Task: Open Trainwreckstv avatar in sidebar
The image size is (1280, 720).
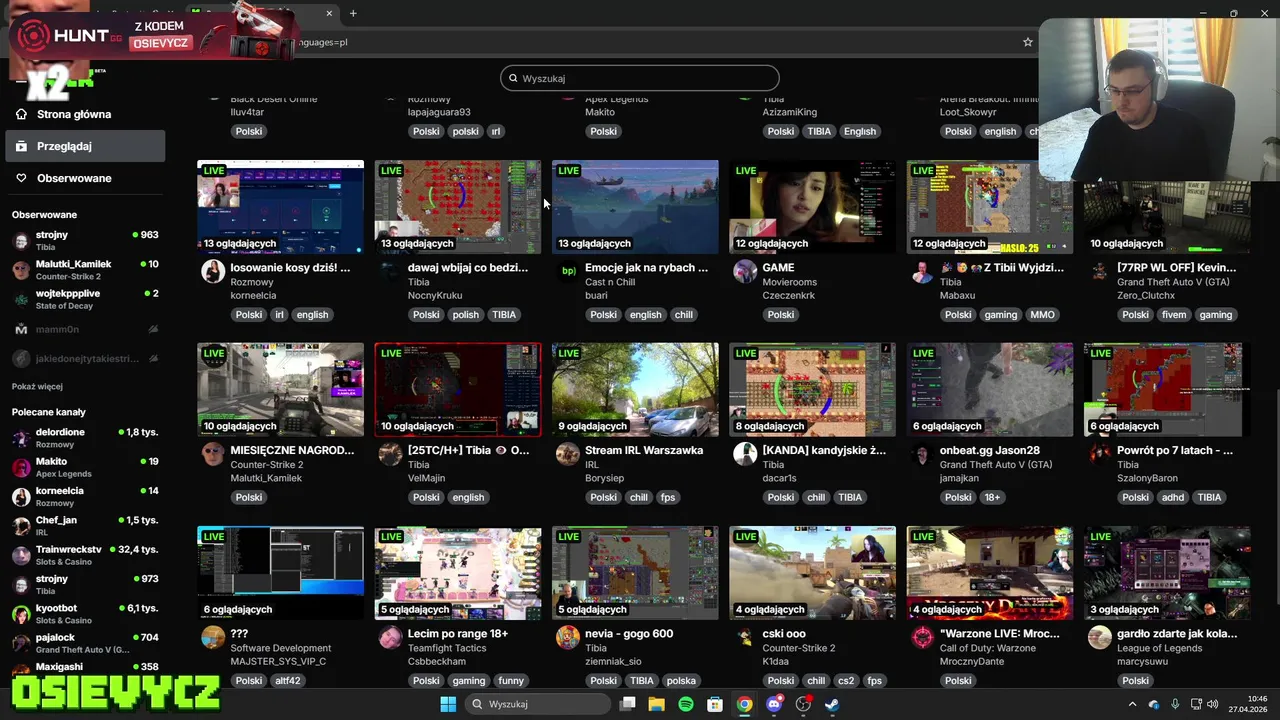Action: 21,555
